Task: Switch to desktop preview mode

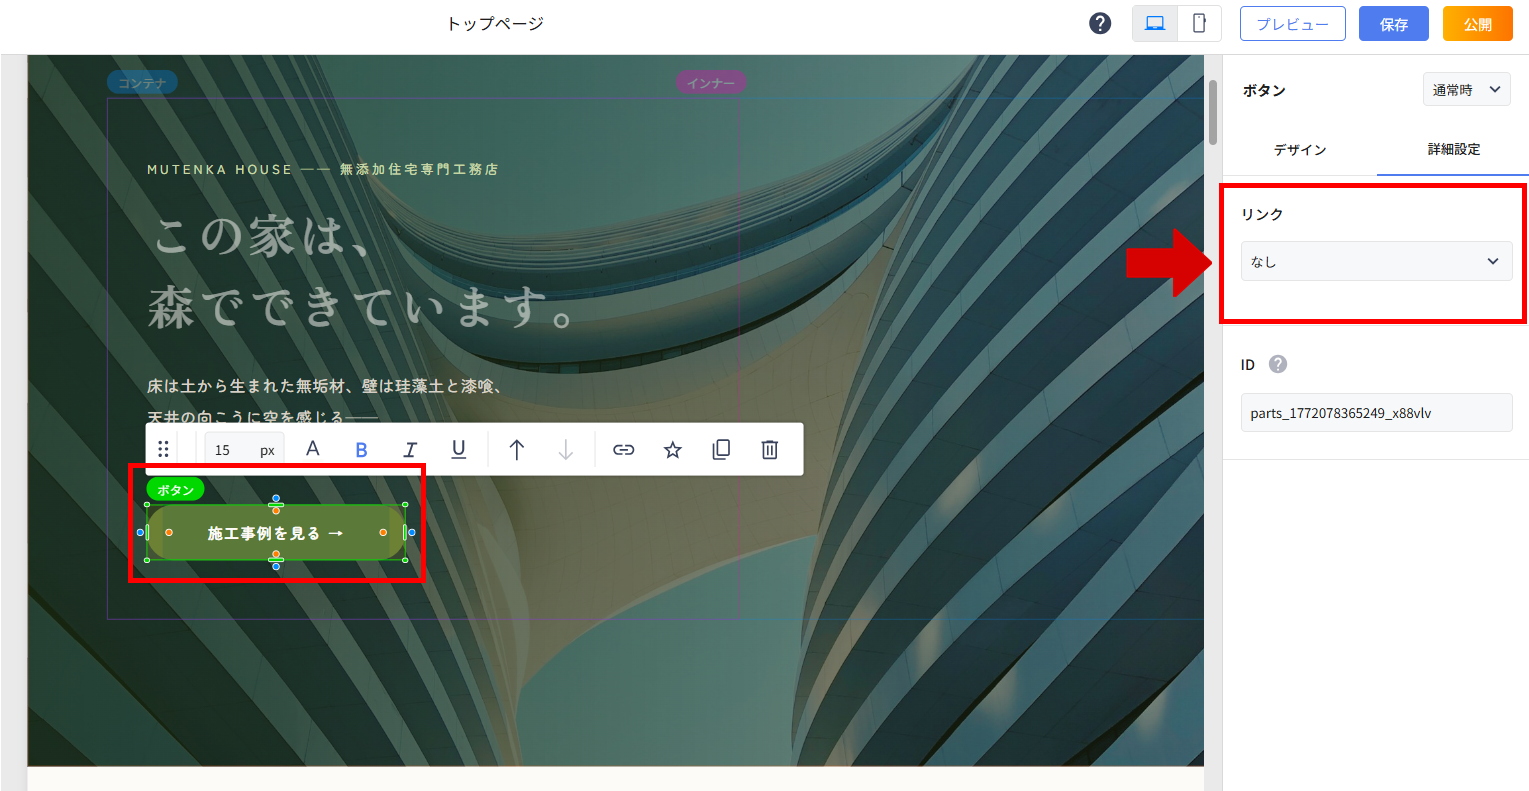Action: pyautogui.click(x=1155, y=24)
